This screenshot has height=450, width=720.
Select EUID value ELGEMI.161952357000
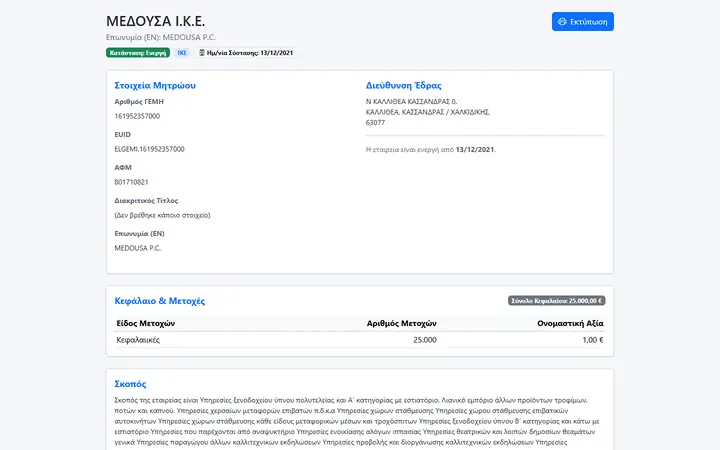tap(149, 149)
